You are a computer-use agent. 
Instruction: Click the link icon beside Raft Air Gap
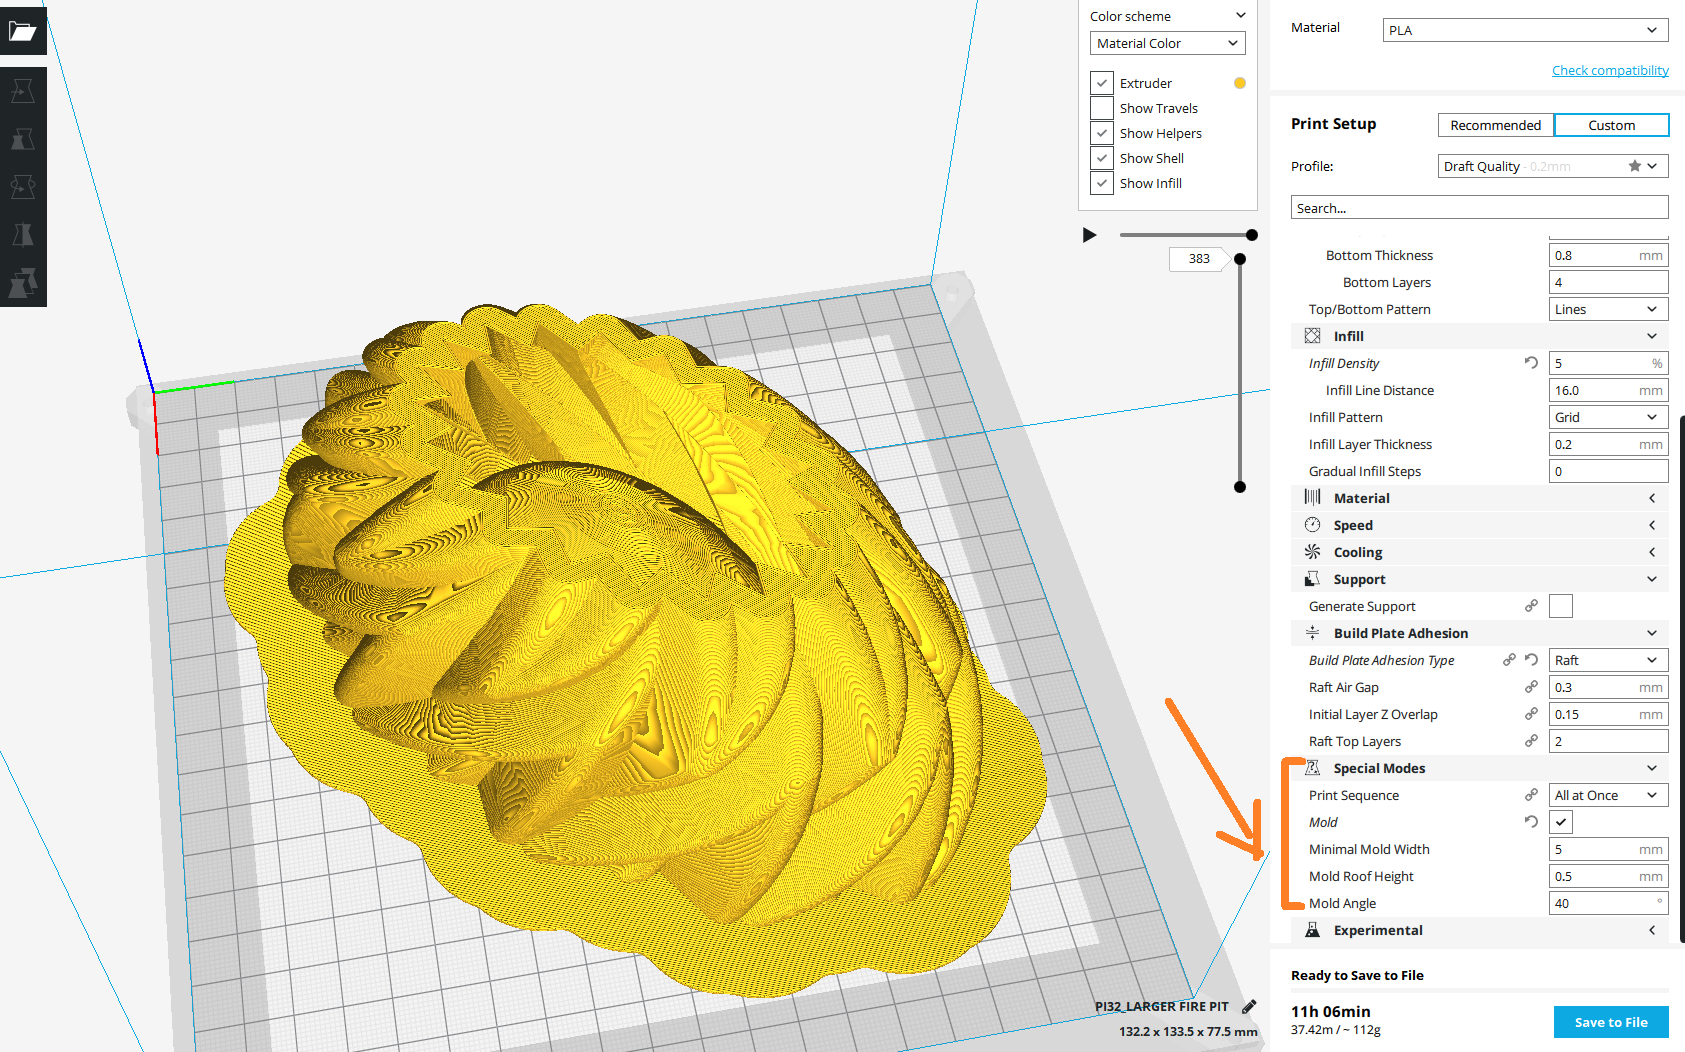click(1531, 687)
